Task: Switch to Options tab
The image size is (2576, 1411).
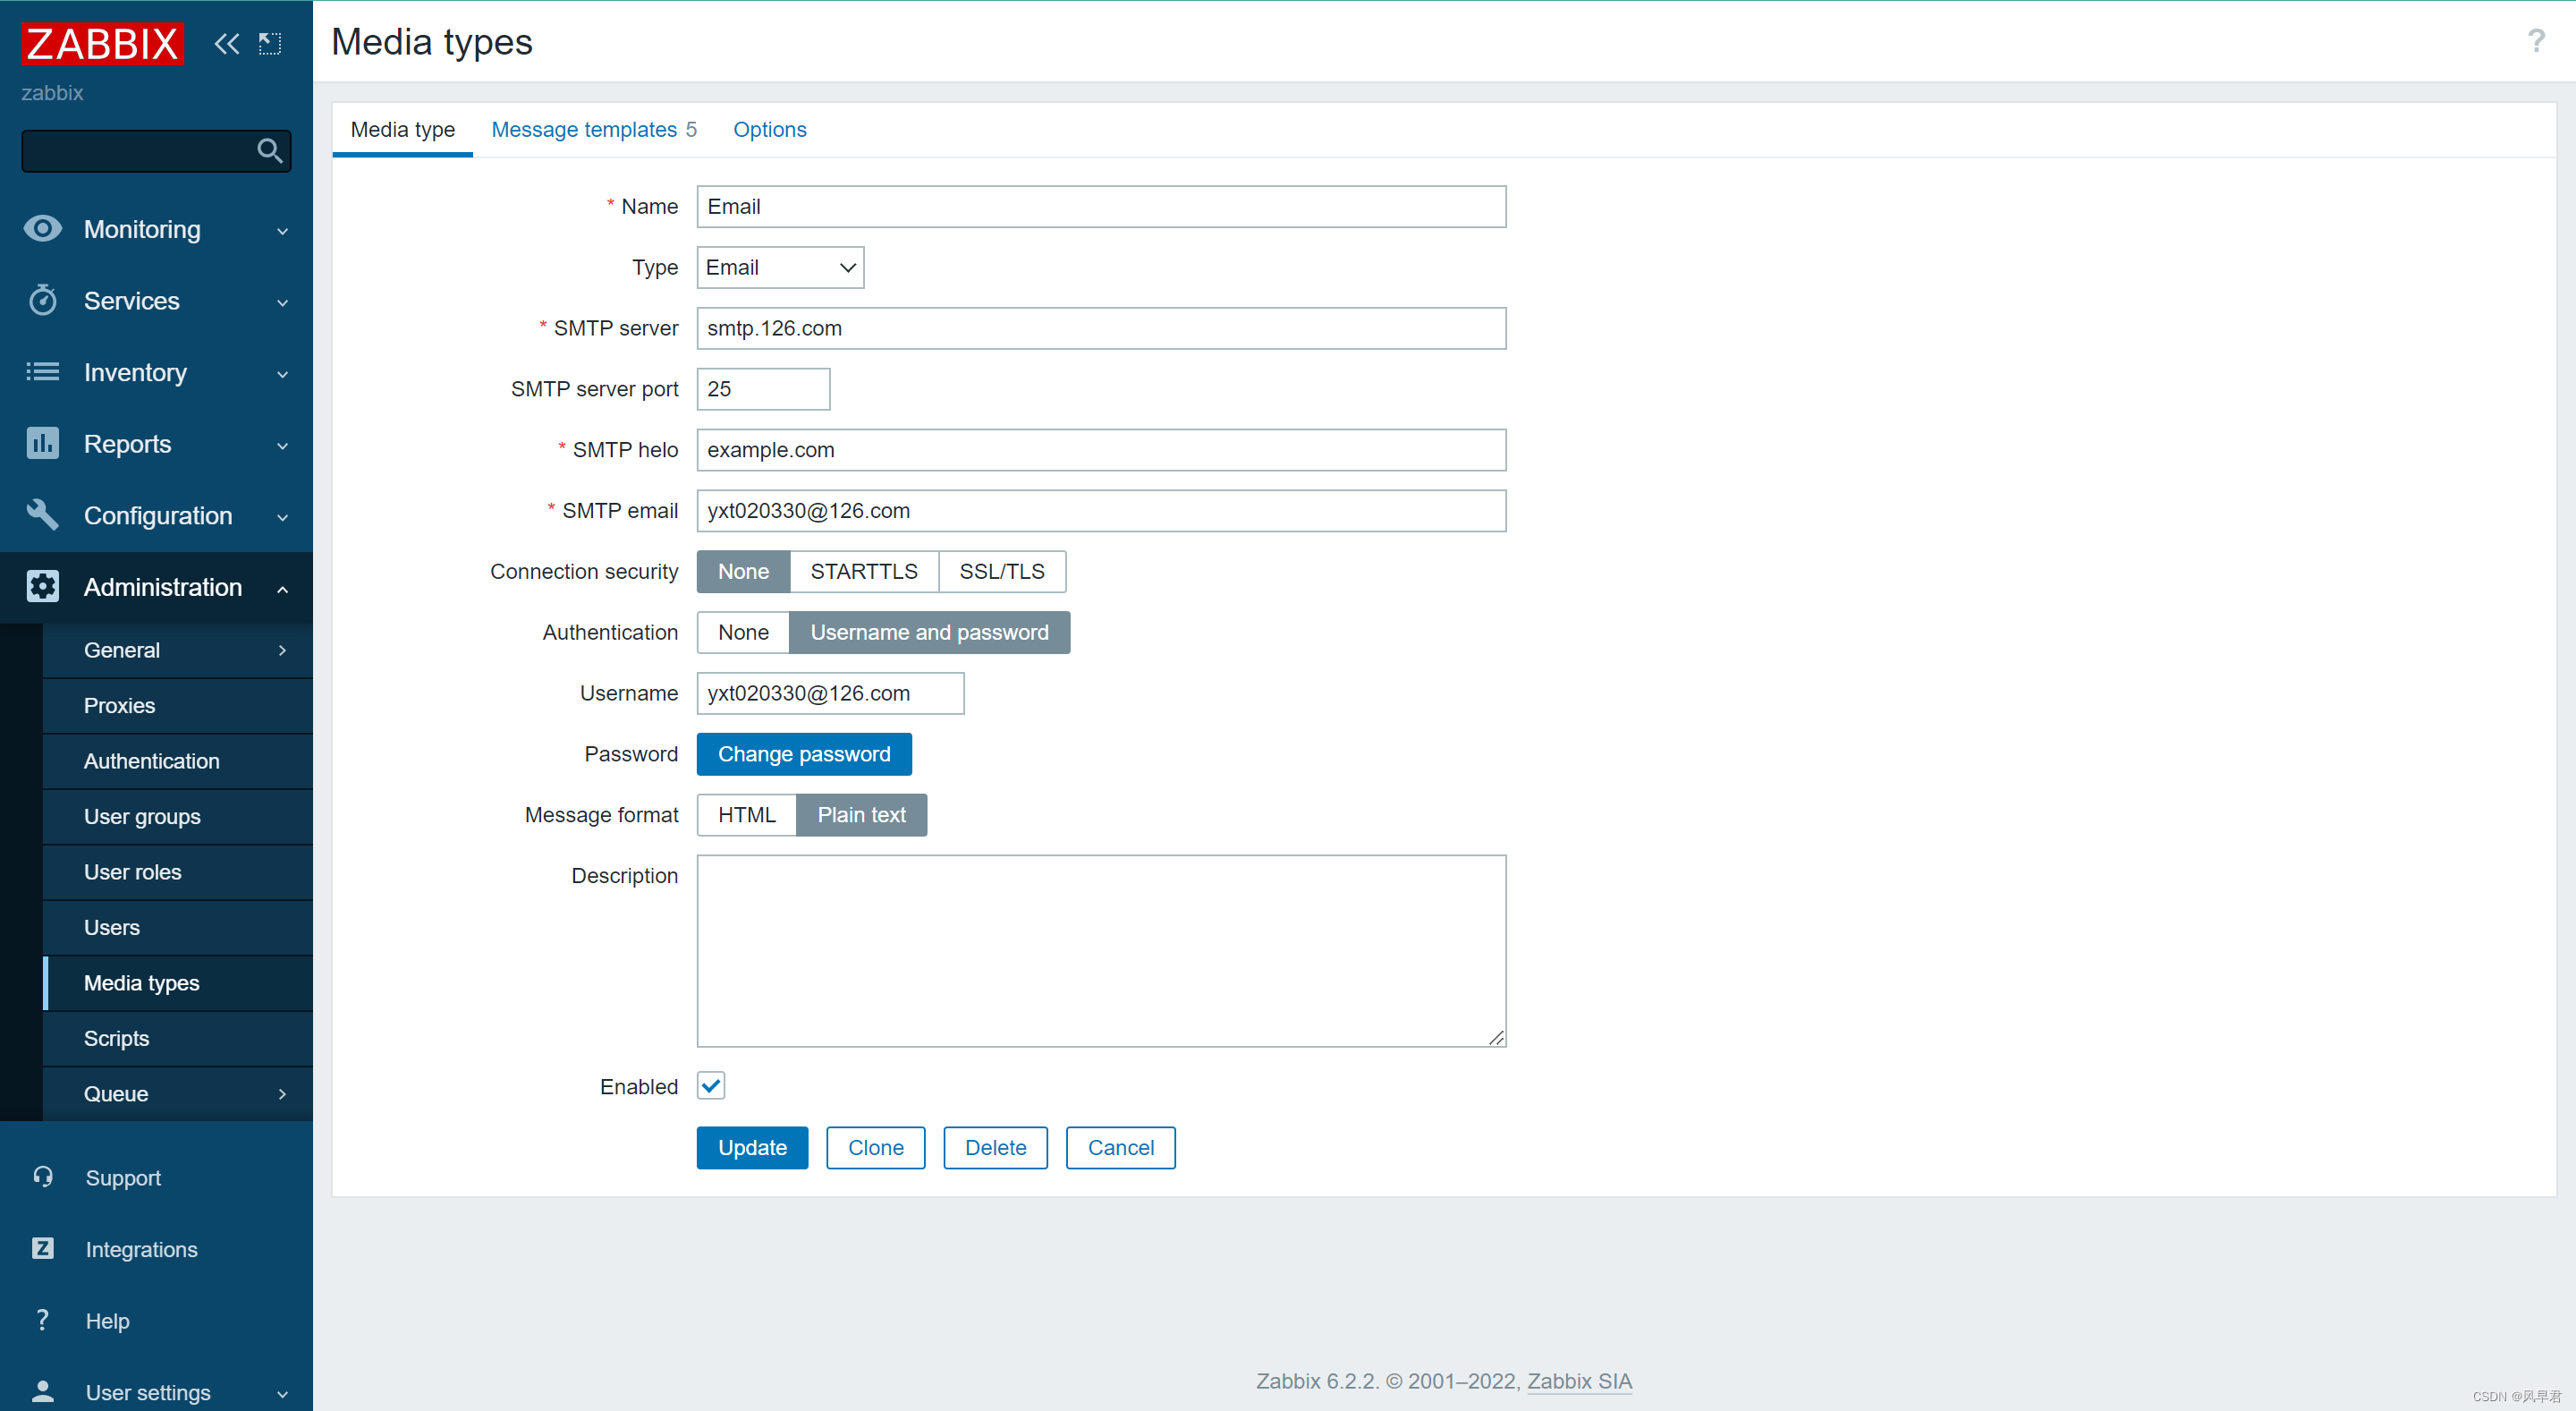Action: [x=767, y=131]
